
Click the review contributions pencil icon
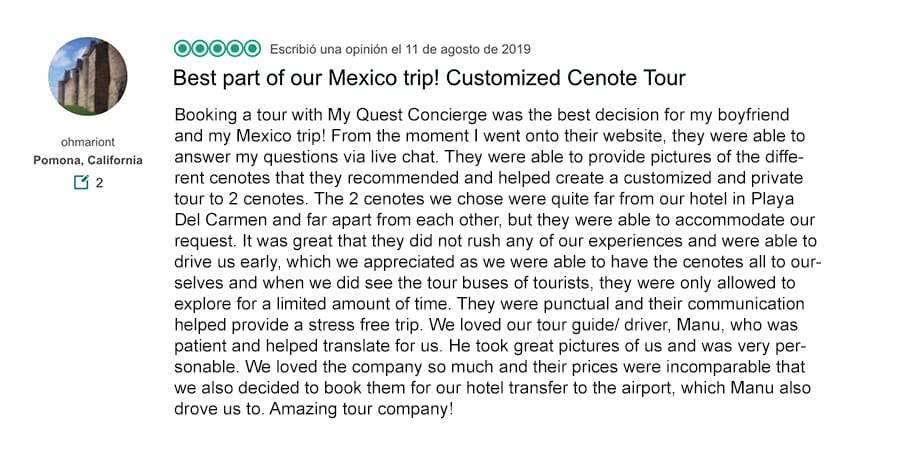click(x=81, y=183)
